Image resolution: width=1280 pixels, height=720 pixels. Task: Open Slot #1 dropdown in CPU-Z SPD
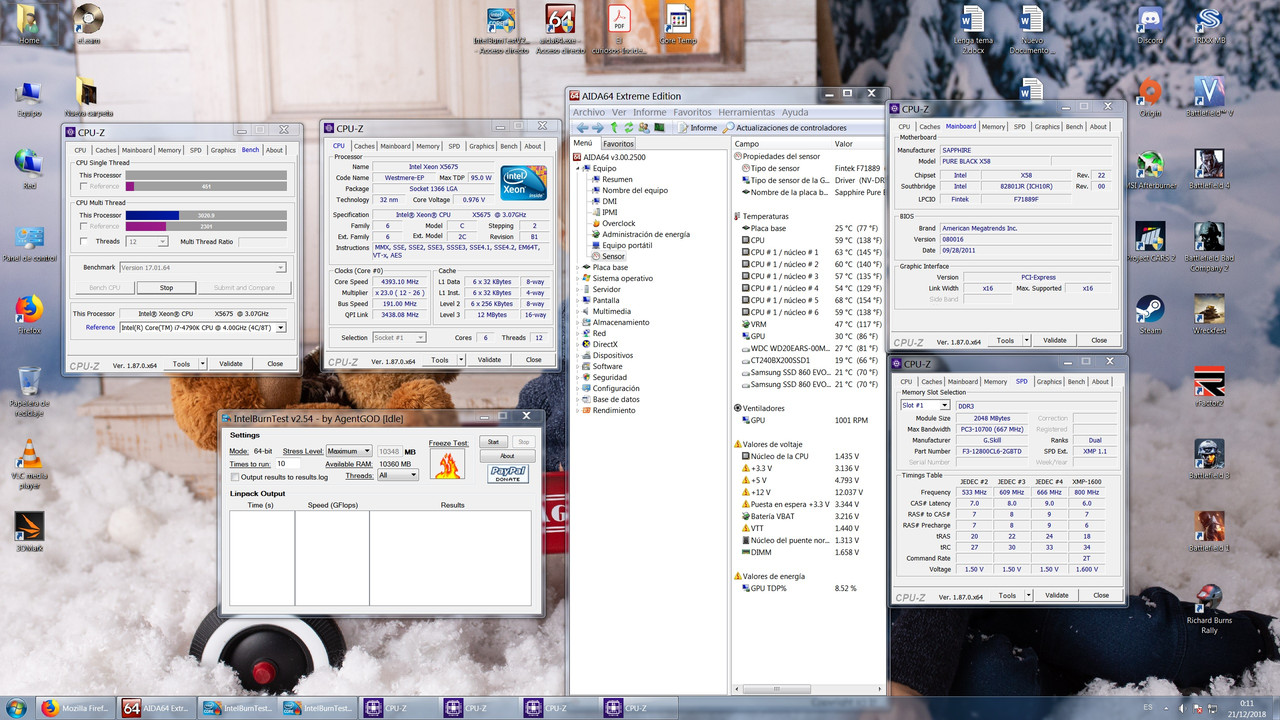(x=926, y=405)
